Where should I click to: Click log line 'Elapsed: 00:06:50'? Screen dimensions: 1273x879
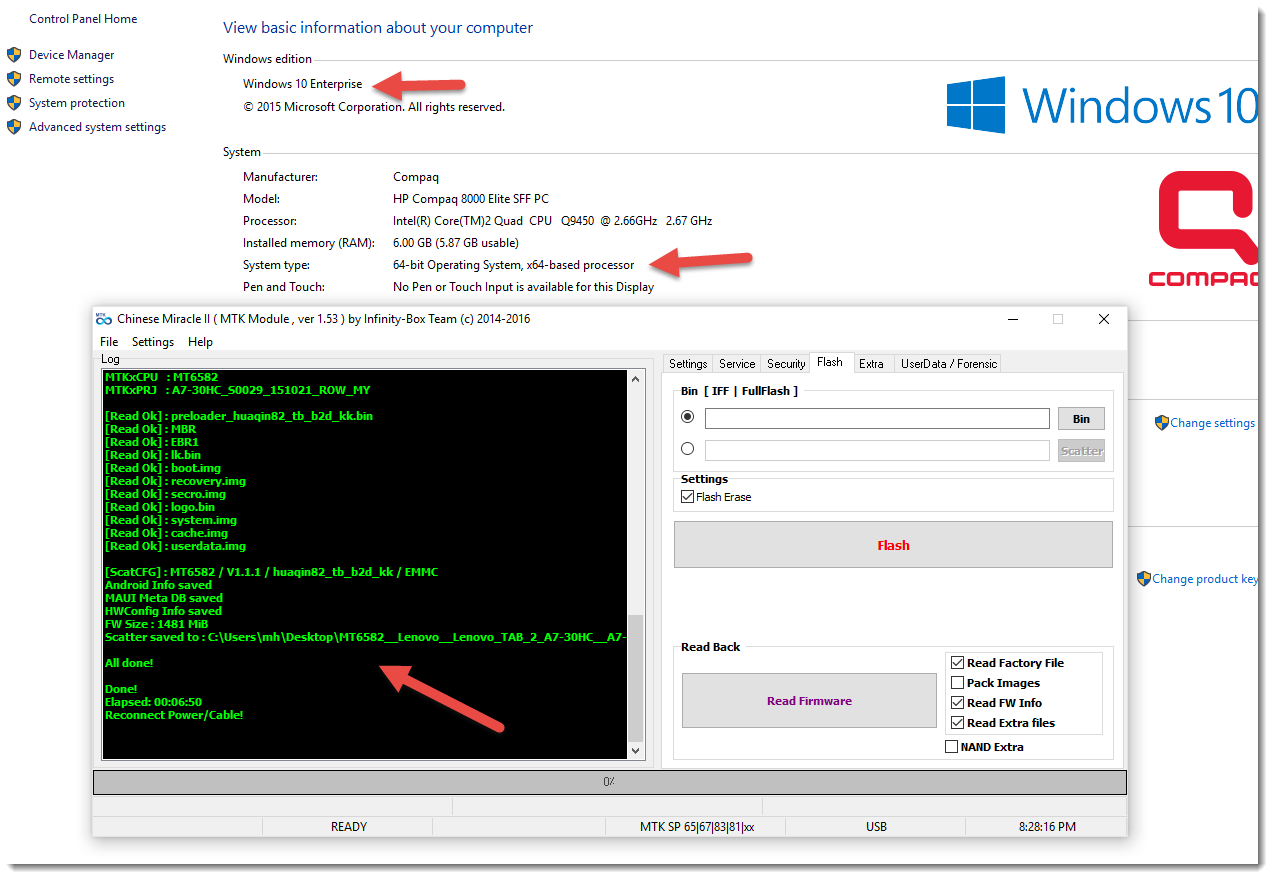pos(153,702)
